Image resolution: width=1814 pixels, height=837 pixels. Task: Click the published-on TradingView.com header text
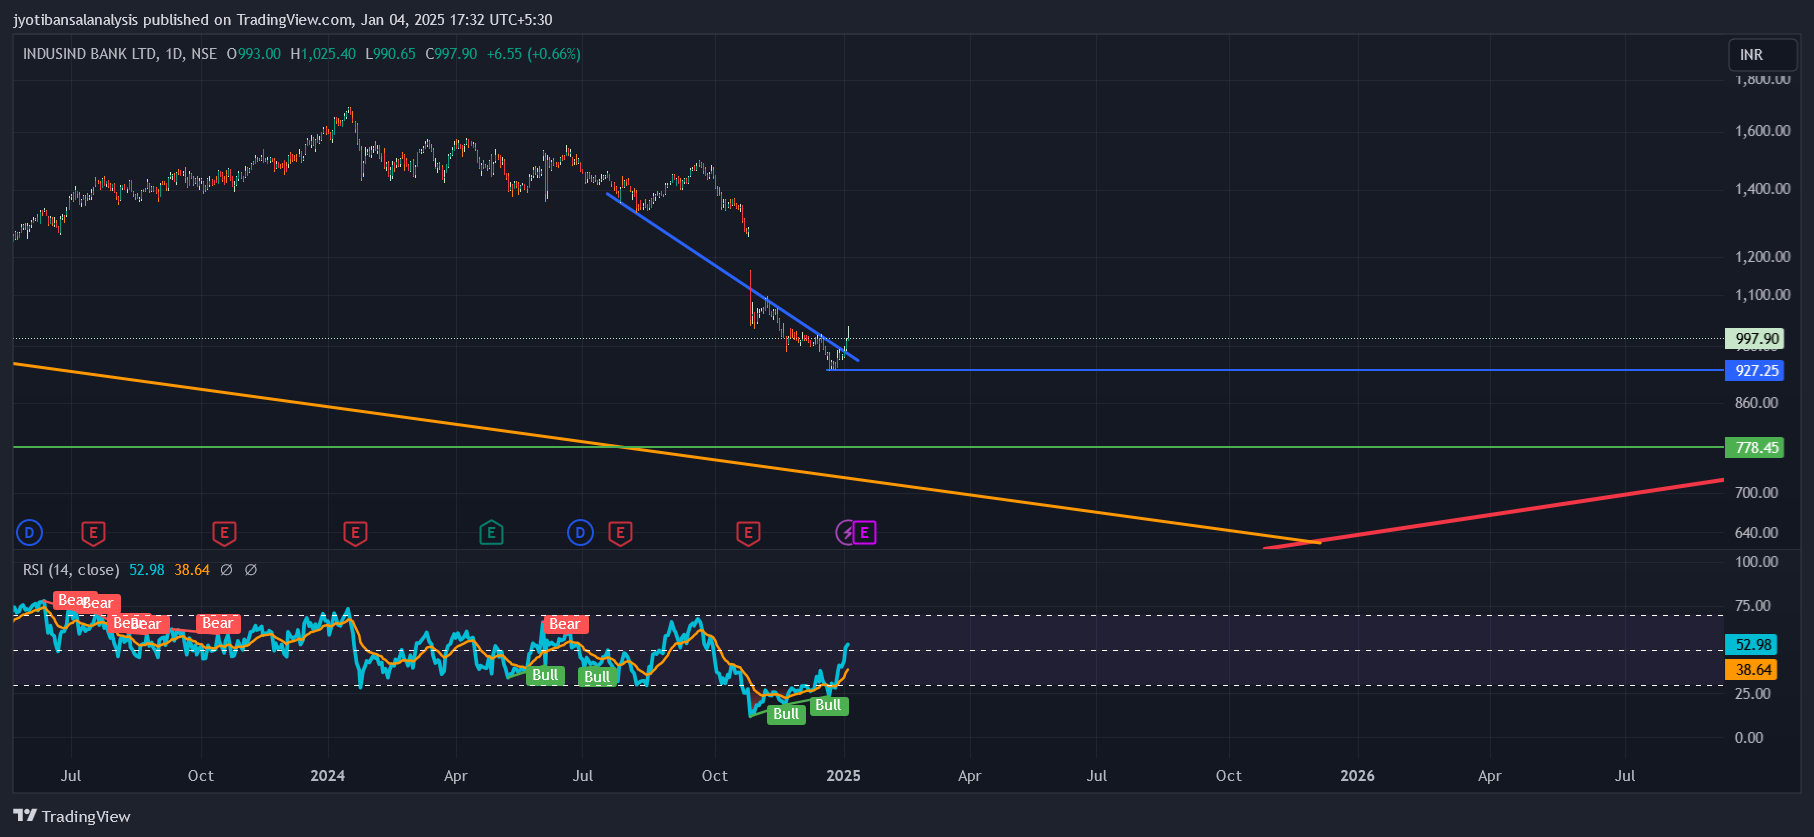[x=282, y=20]
